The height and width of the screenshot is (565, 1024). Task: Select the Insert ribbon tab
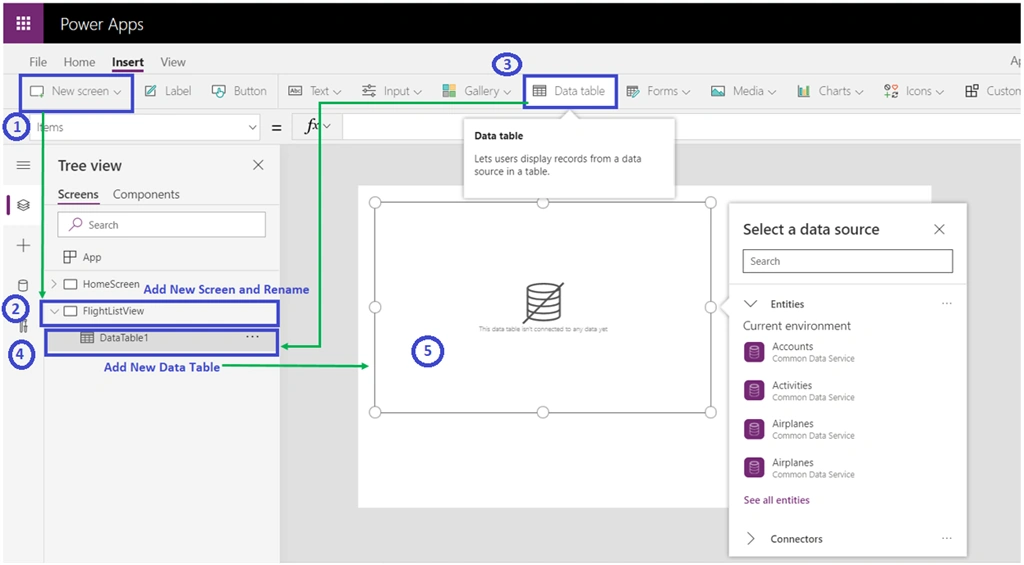tap(127, 62)
